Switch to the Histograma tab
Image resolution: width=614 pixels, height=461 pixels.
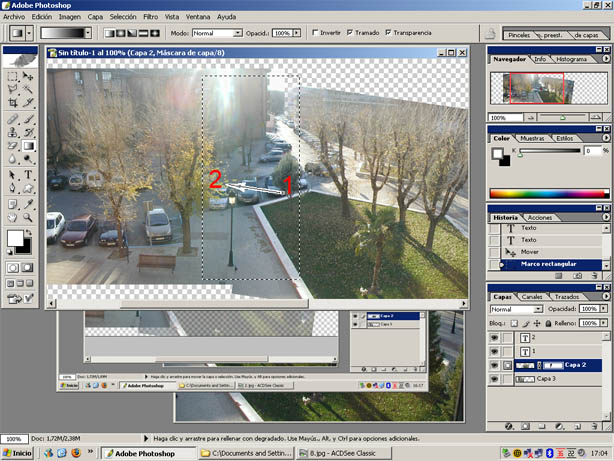[571, 59]
